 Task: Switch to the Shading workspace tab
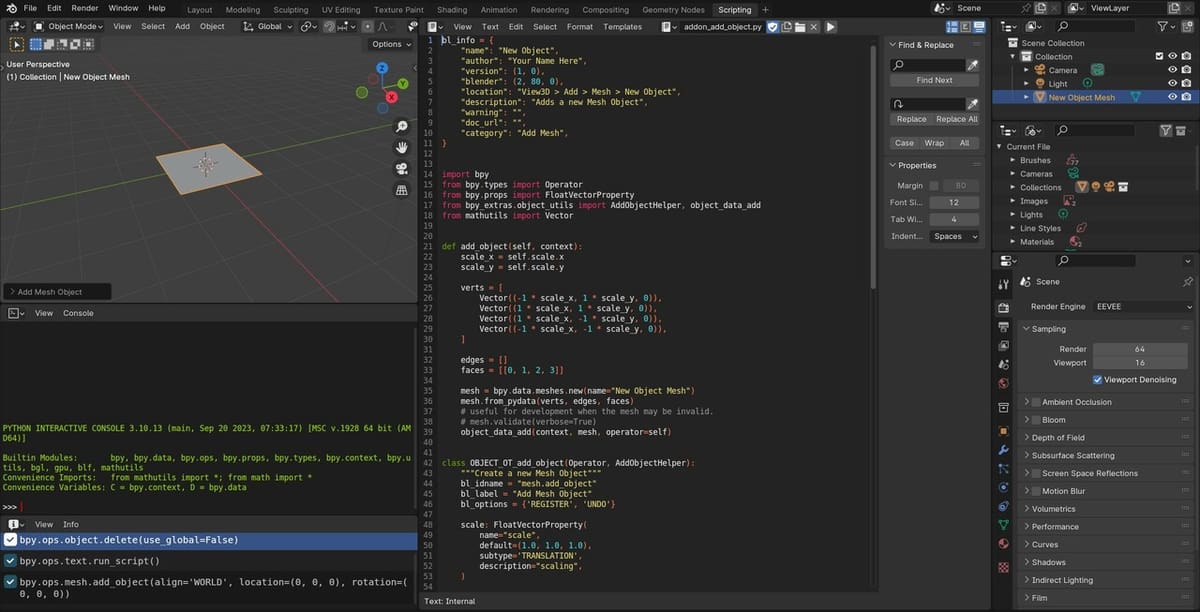[x=452, y=9]
